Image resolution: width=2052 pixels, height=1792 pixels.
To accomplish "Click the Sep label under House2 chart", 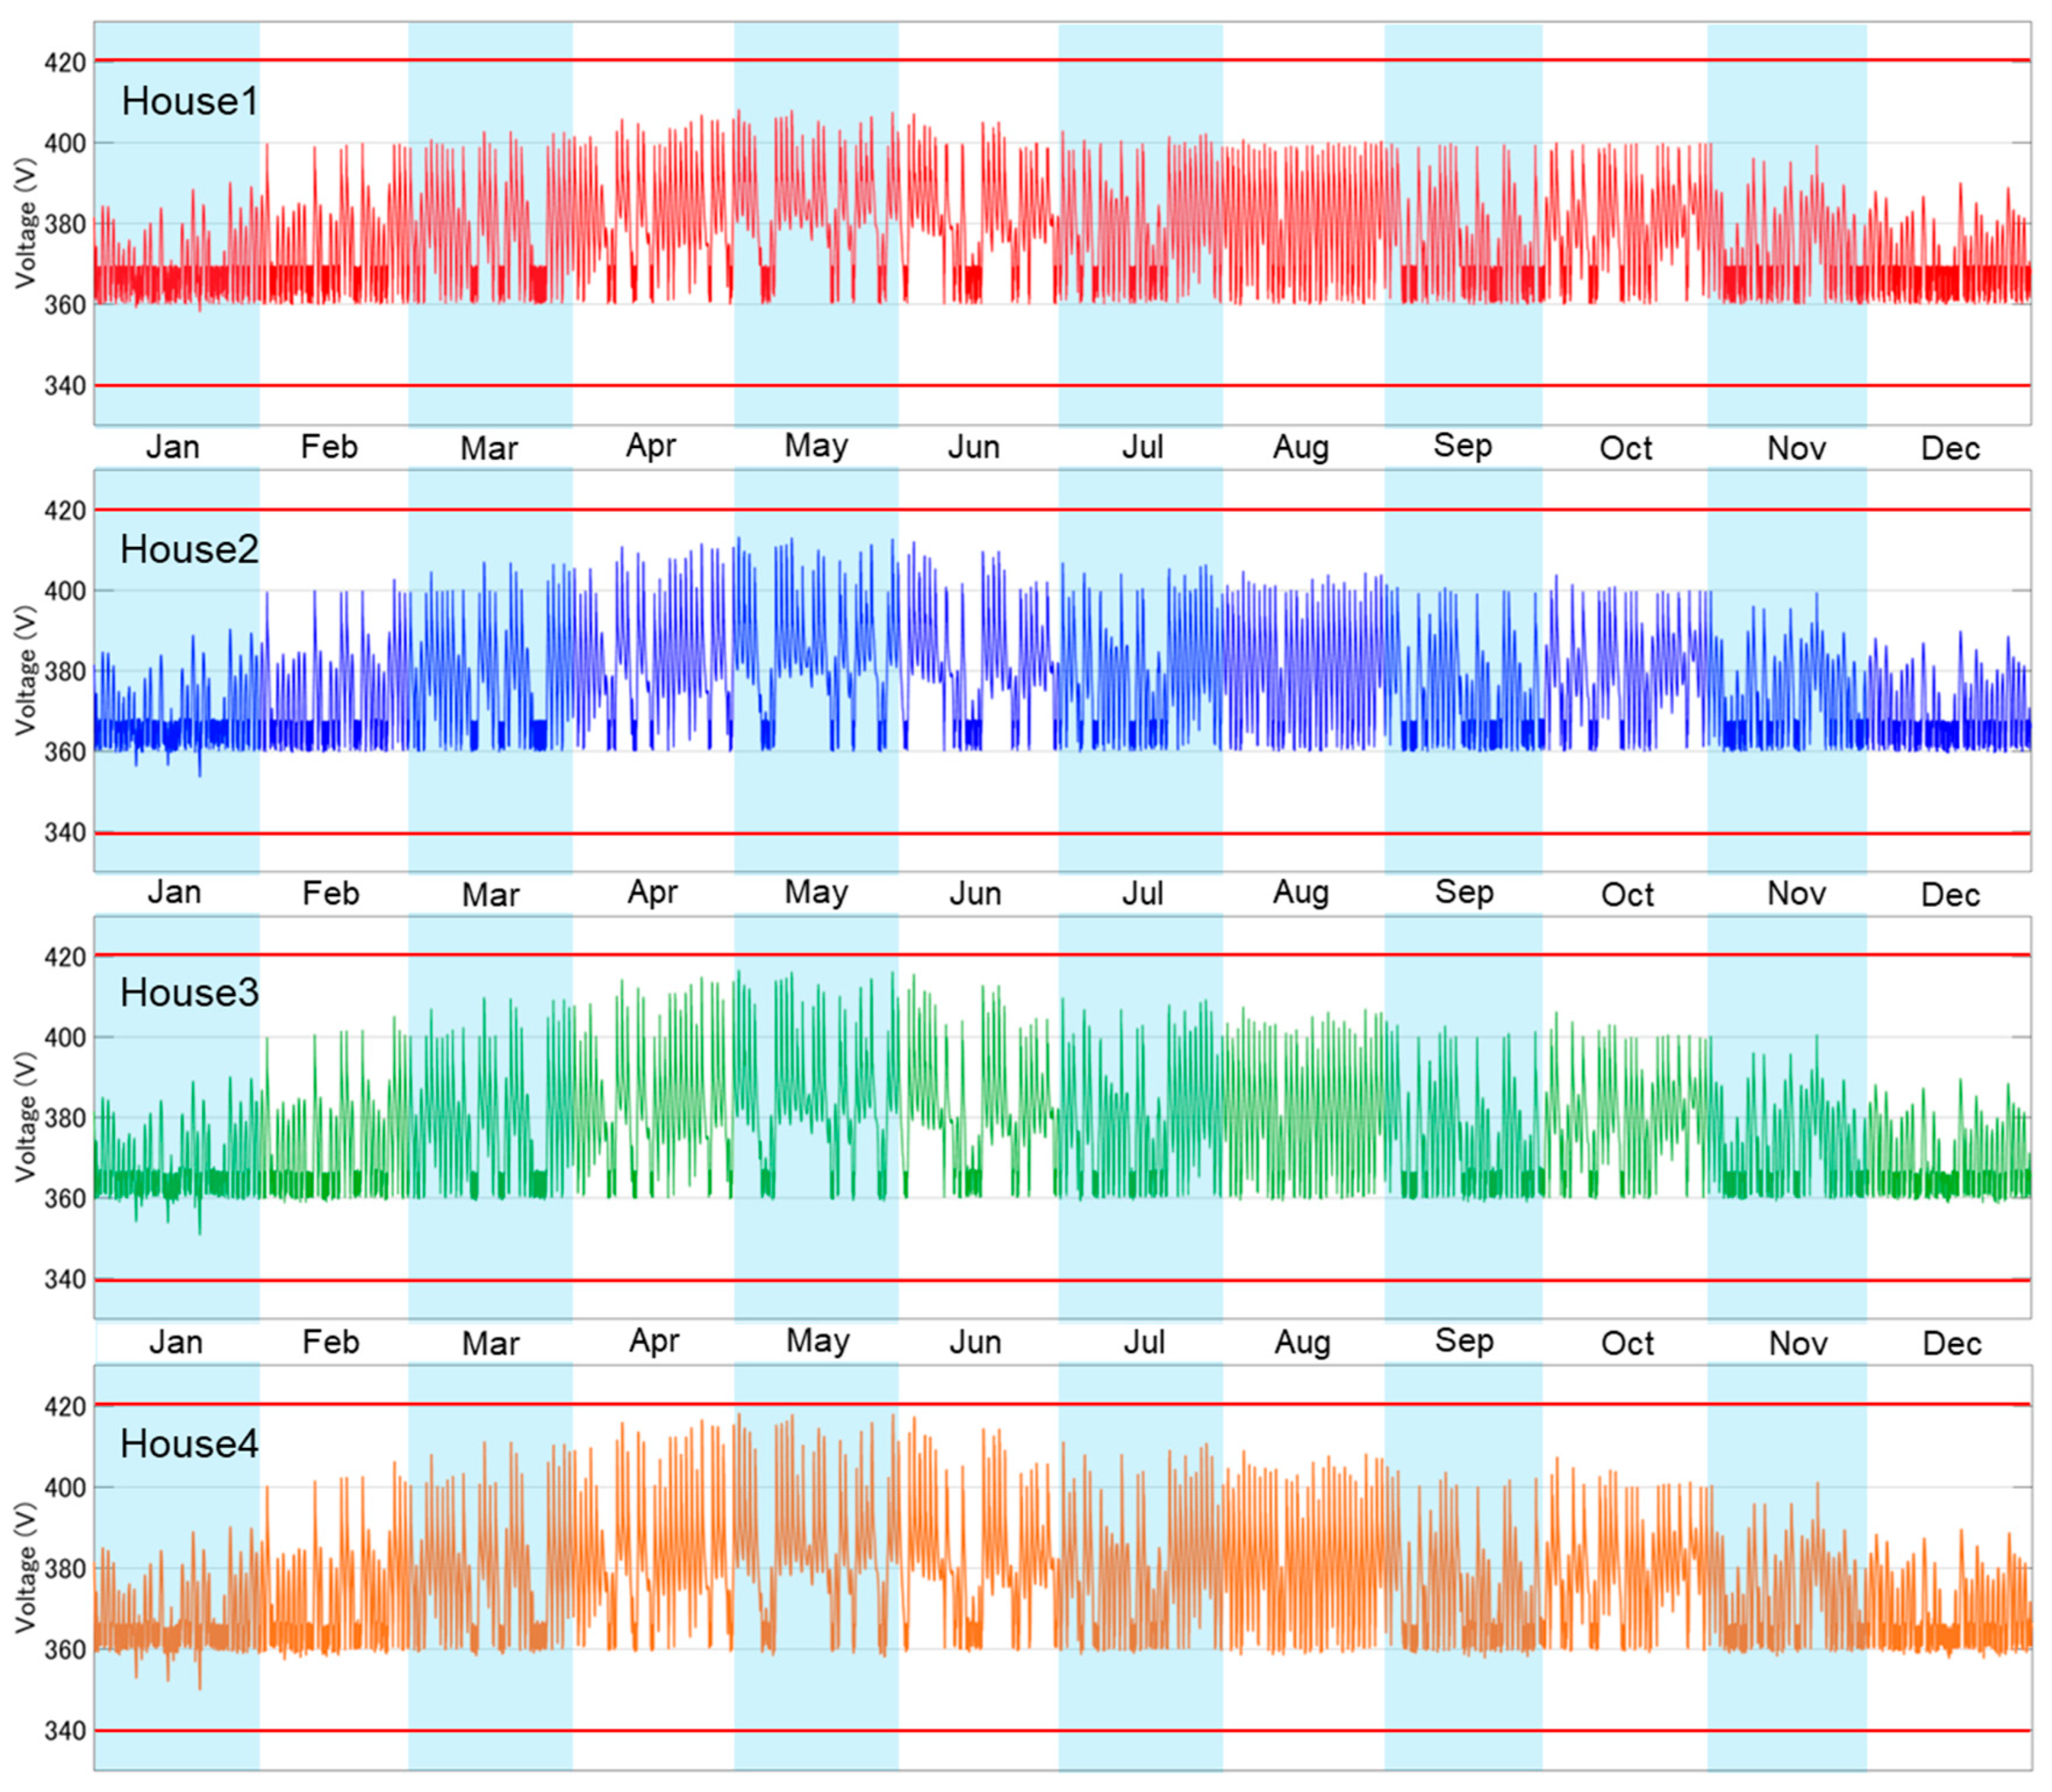I will pos(1464,892).
